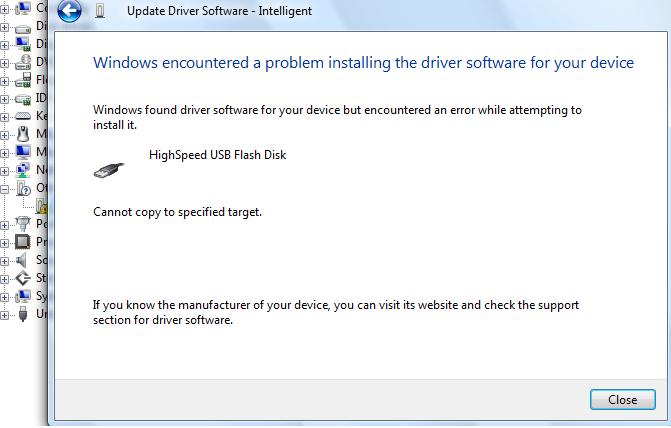
Task: Click the HighSpeed USB Flash Disk label
Action: click(217, 155)
